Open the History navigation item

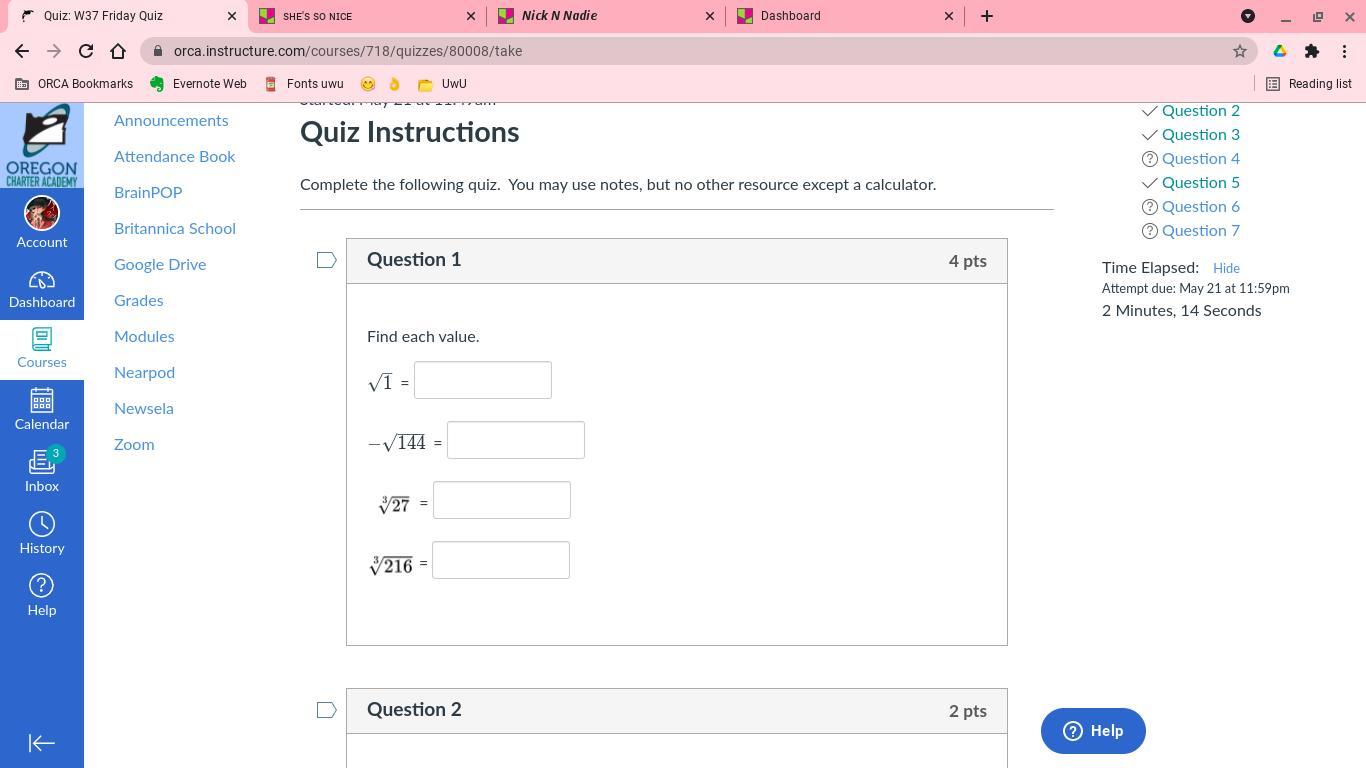tap(42, 533)
